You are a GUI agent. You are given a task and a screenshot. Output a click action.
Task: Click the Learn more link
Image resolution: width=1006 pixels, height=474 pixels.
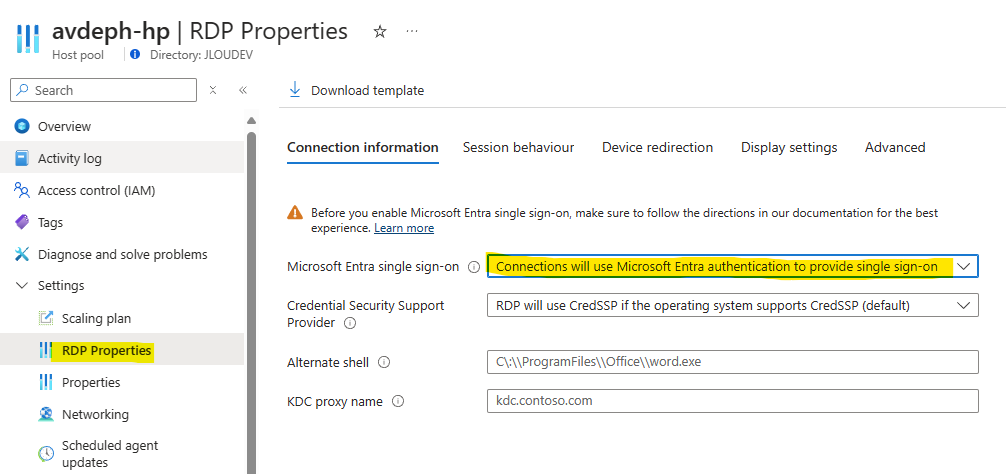click(404, 228)
